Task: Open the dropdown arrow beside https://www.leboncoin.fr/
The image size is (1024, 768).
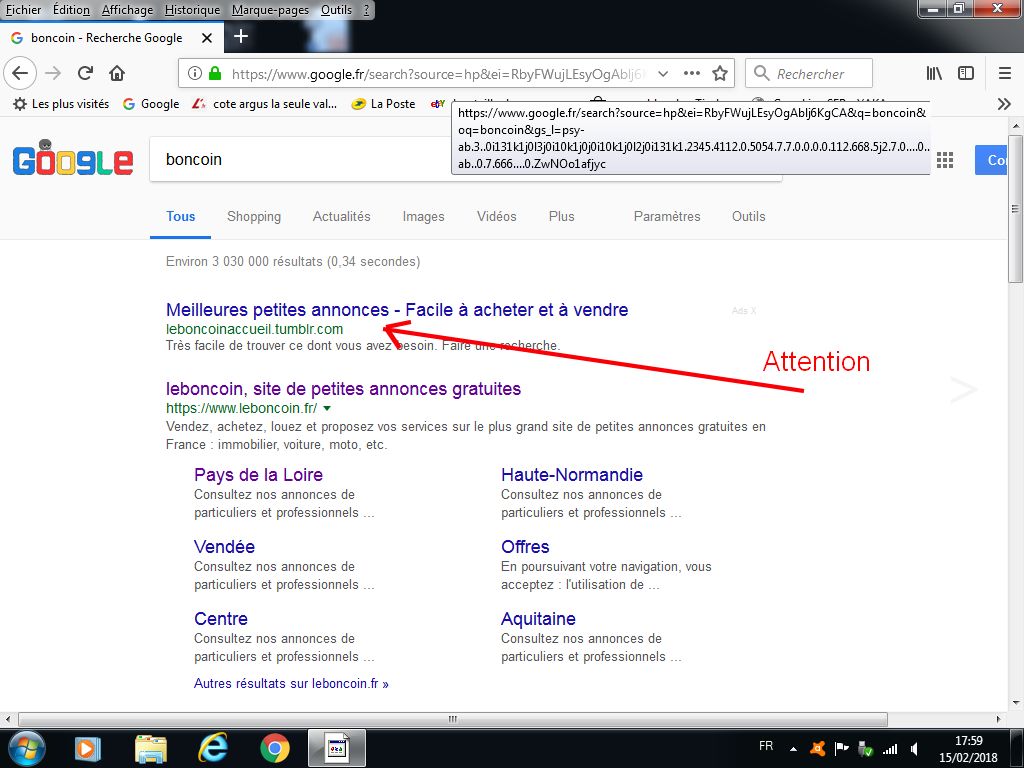Action: click(327, 408)
